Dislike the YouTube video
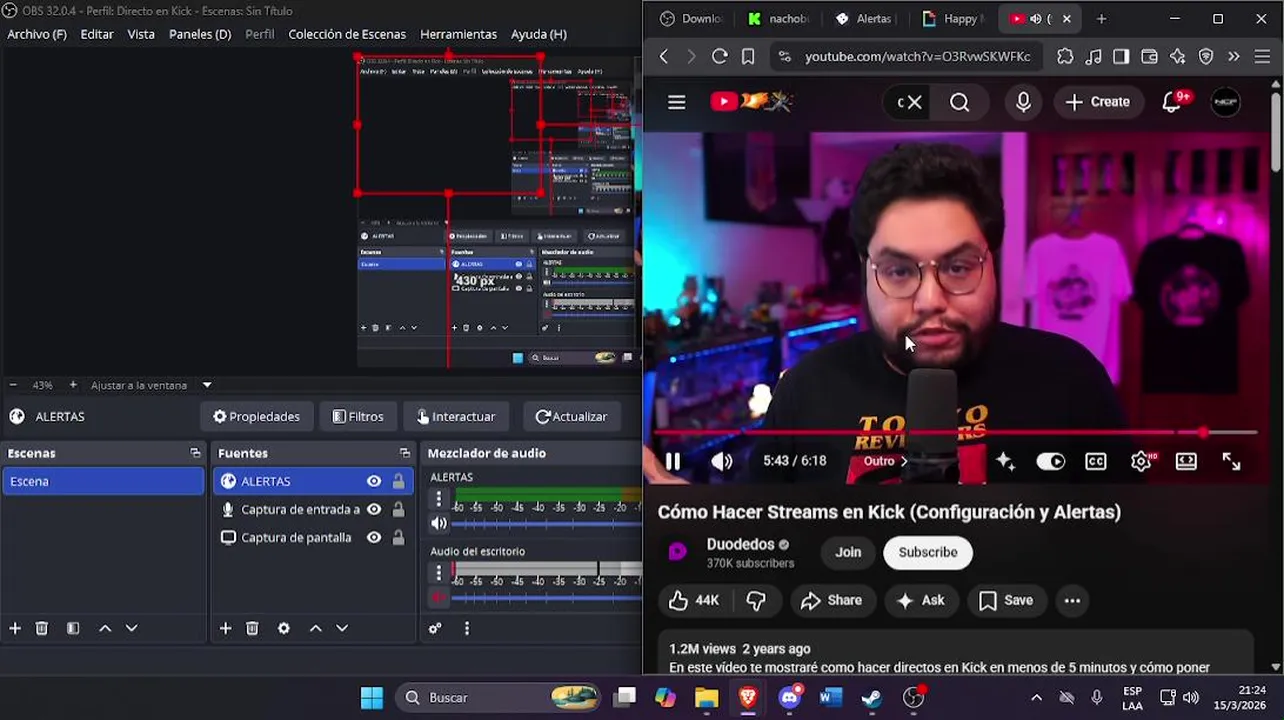 (x=756, y=600)
